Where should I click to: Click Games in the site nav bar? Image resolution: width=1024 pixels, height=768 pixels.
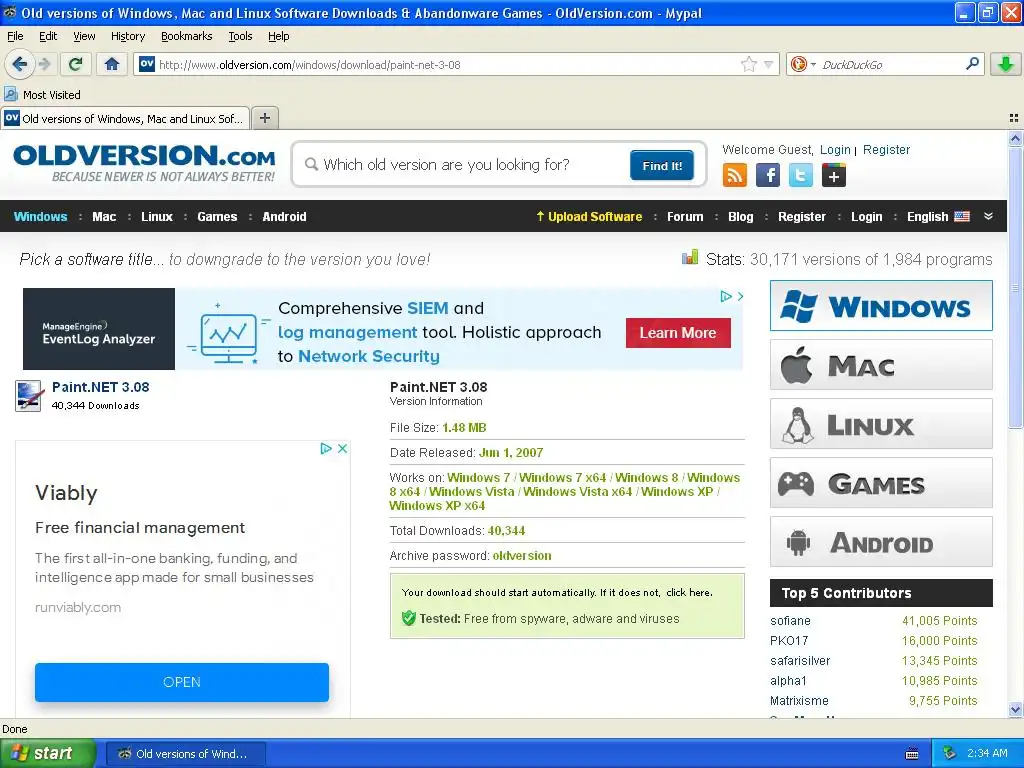click(x=217, y=216)
